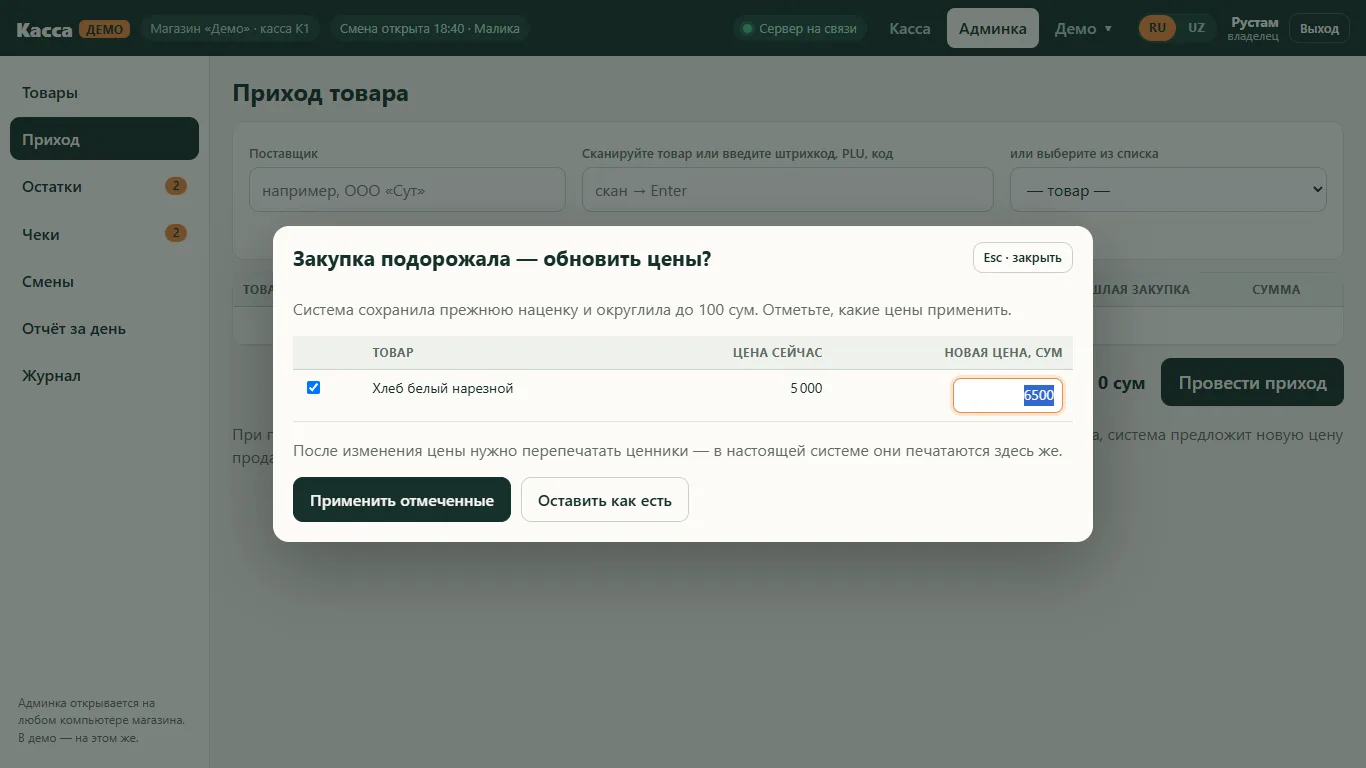Click current price 5 000 cell
1366x768 pixels.
806,388
